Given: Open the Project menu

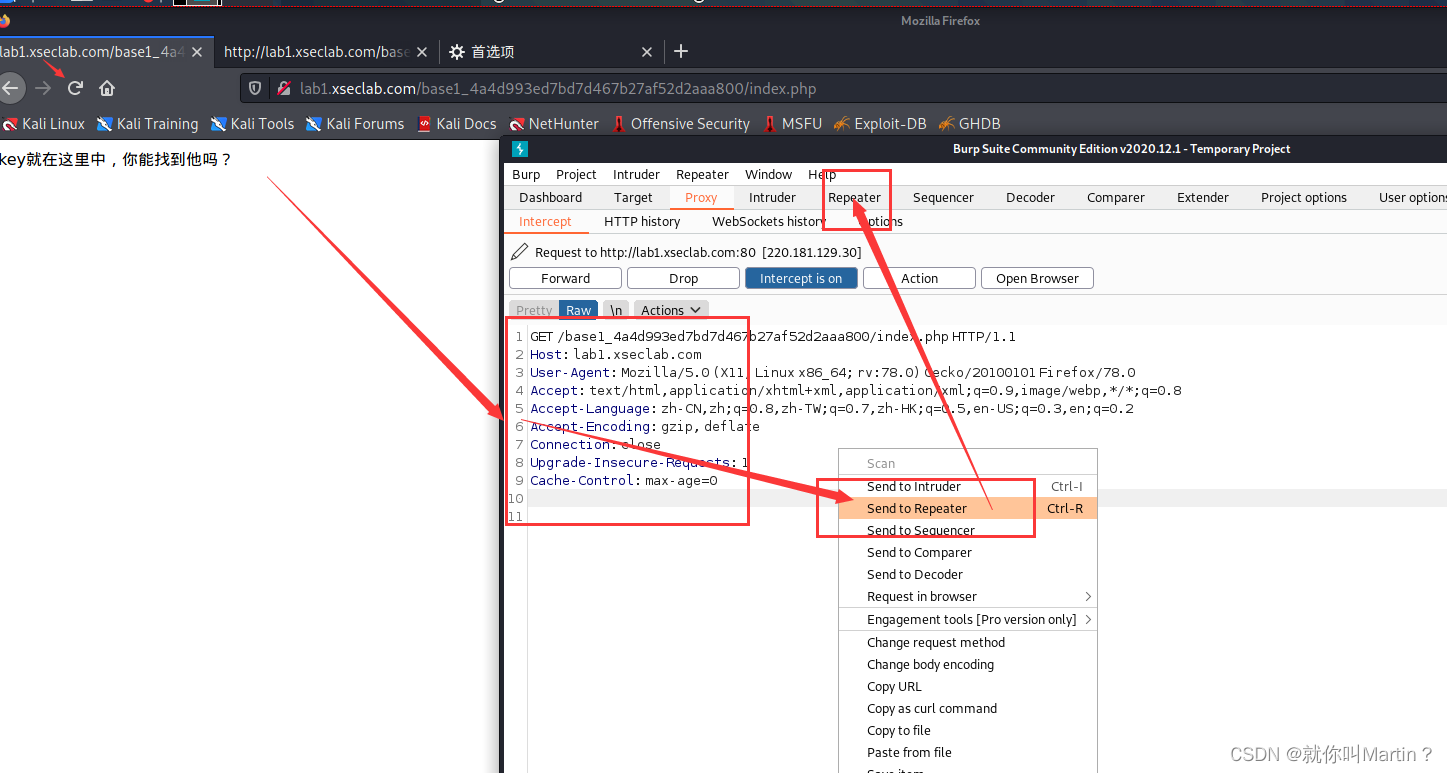Looking at the screenshot, I should click(576, 174).
